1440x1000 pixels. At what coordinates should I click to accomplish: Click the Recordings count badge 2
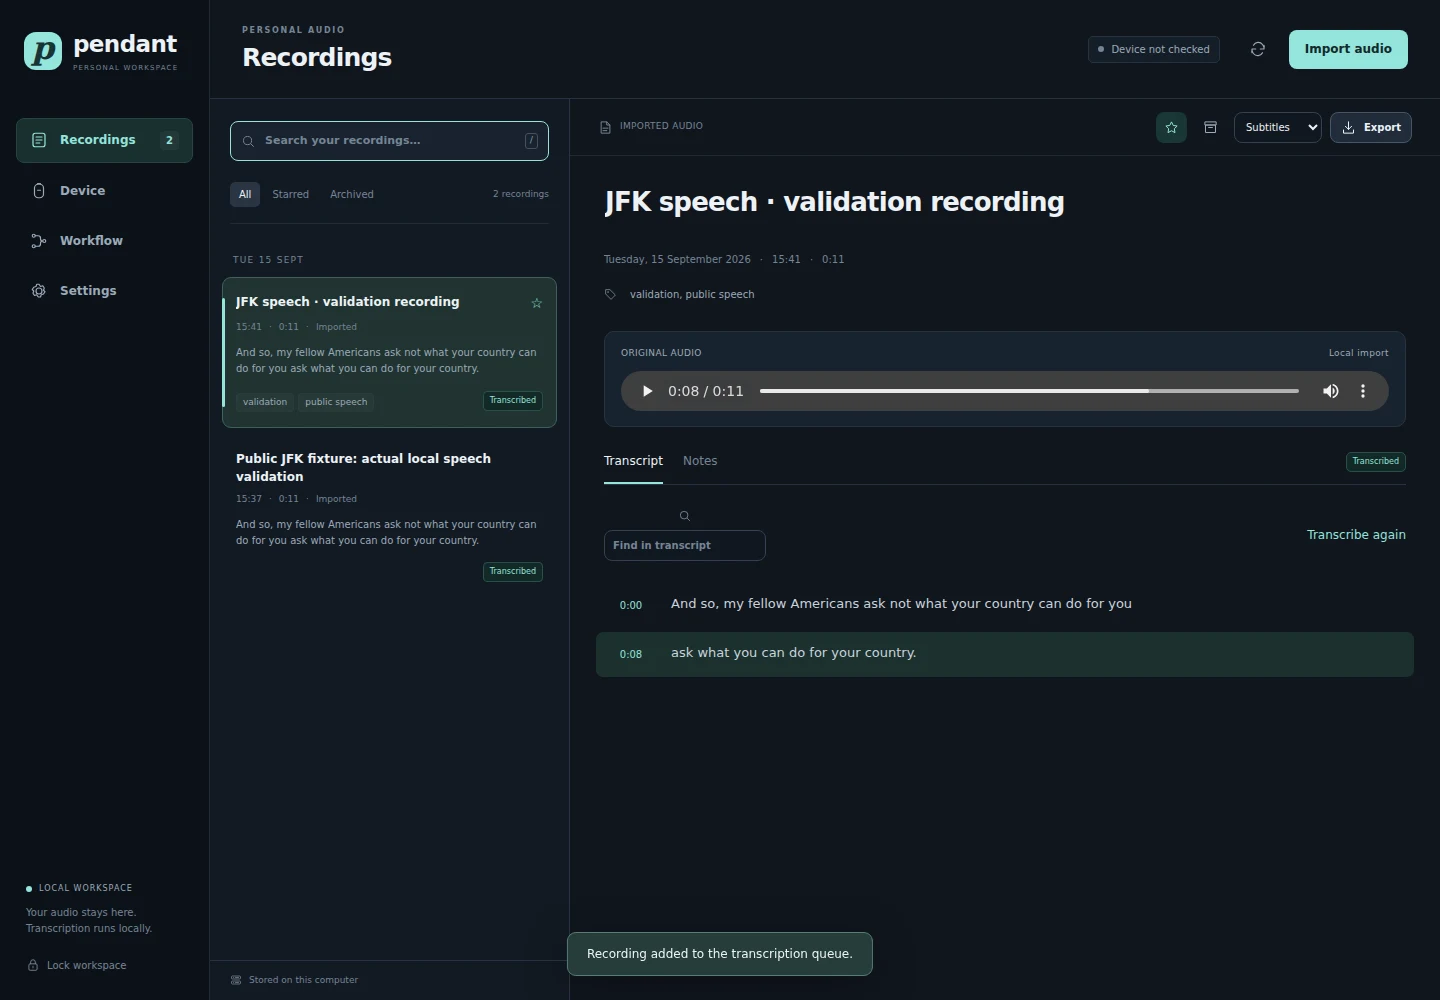169,140
